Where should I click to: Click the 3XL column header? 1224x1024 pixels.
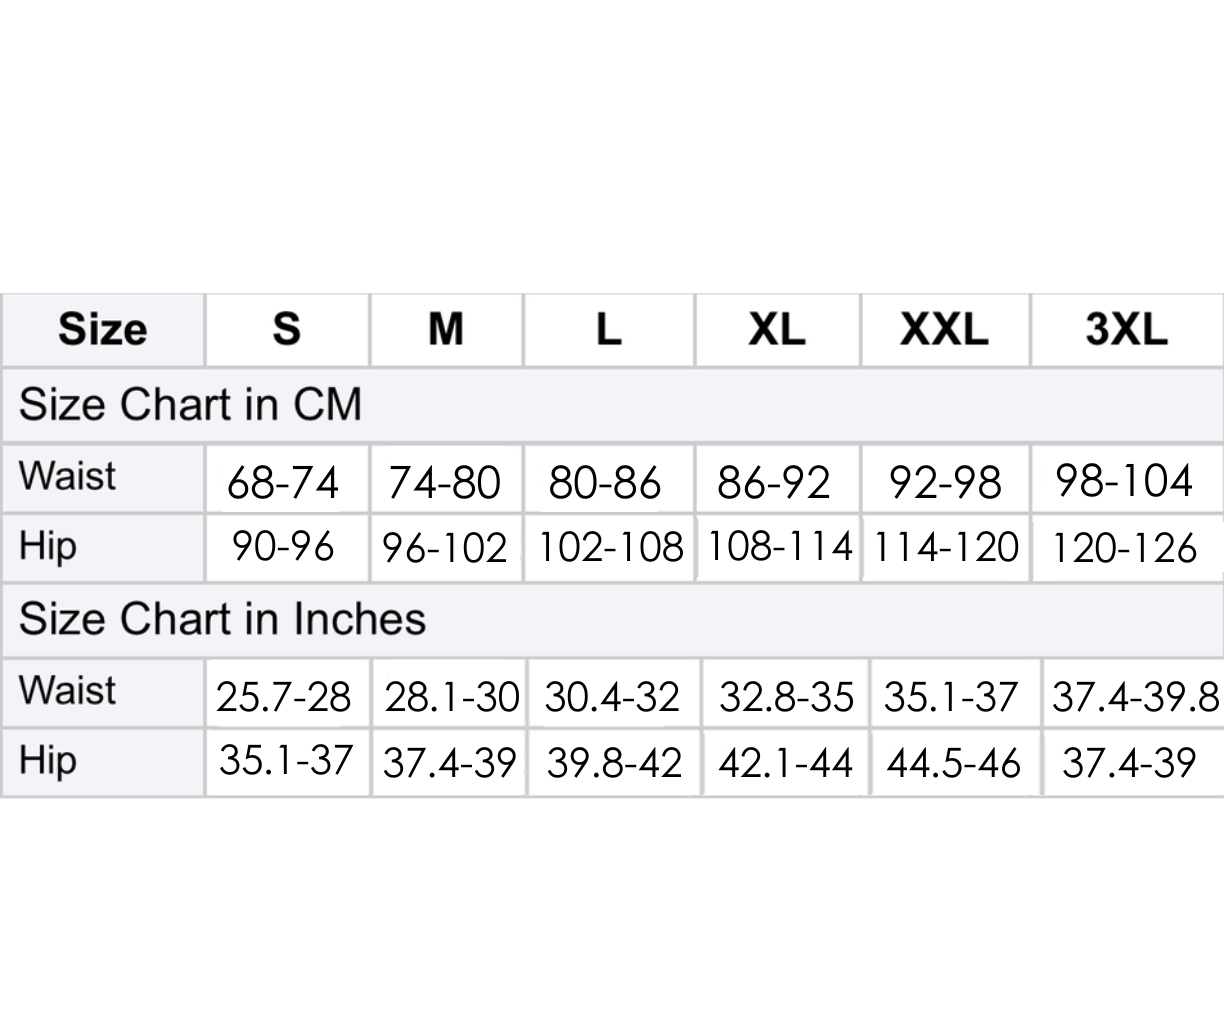pyautogui.click(x=1126, y=329)
